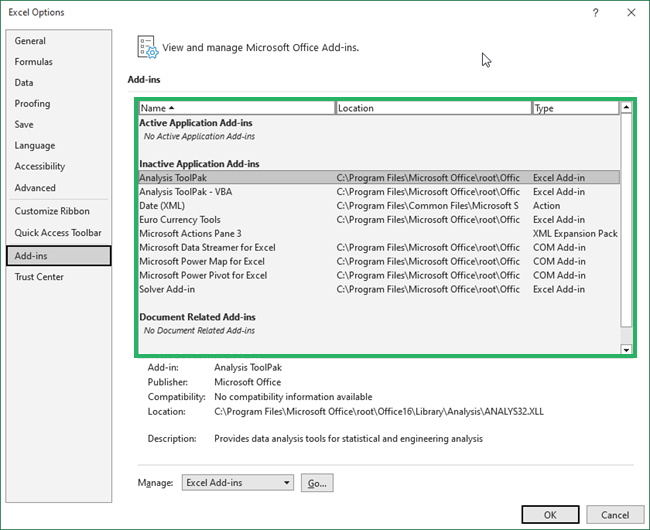The image size is (650, 530).
Task: Switch to the Formulas category
Action: click(x=34, y=62)
